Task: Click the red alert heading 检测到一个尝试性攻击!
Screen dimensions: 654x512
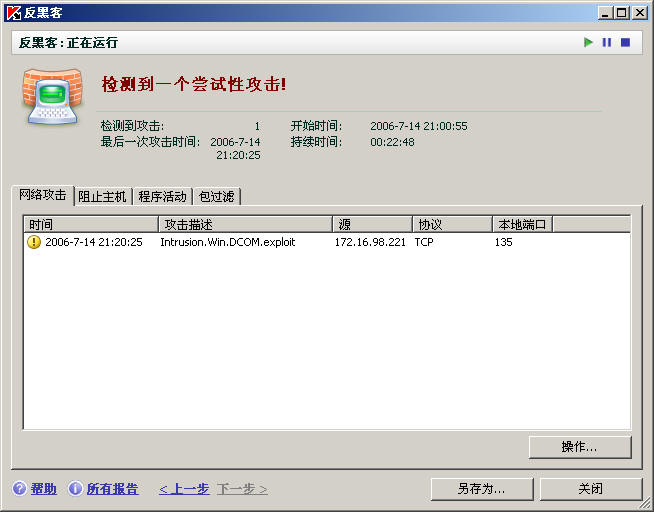Action: (x=194, y=84)
